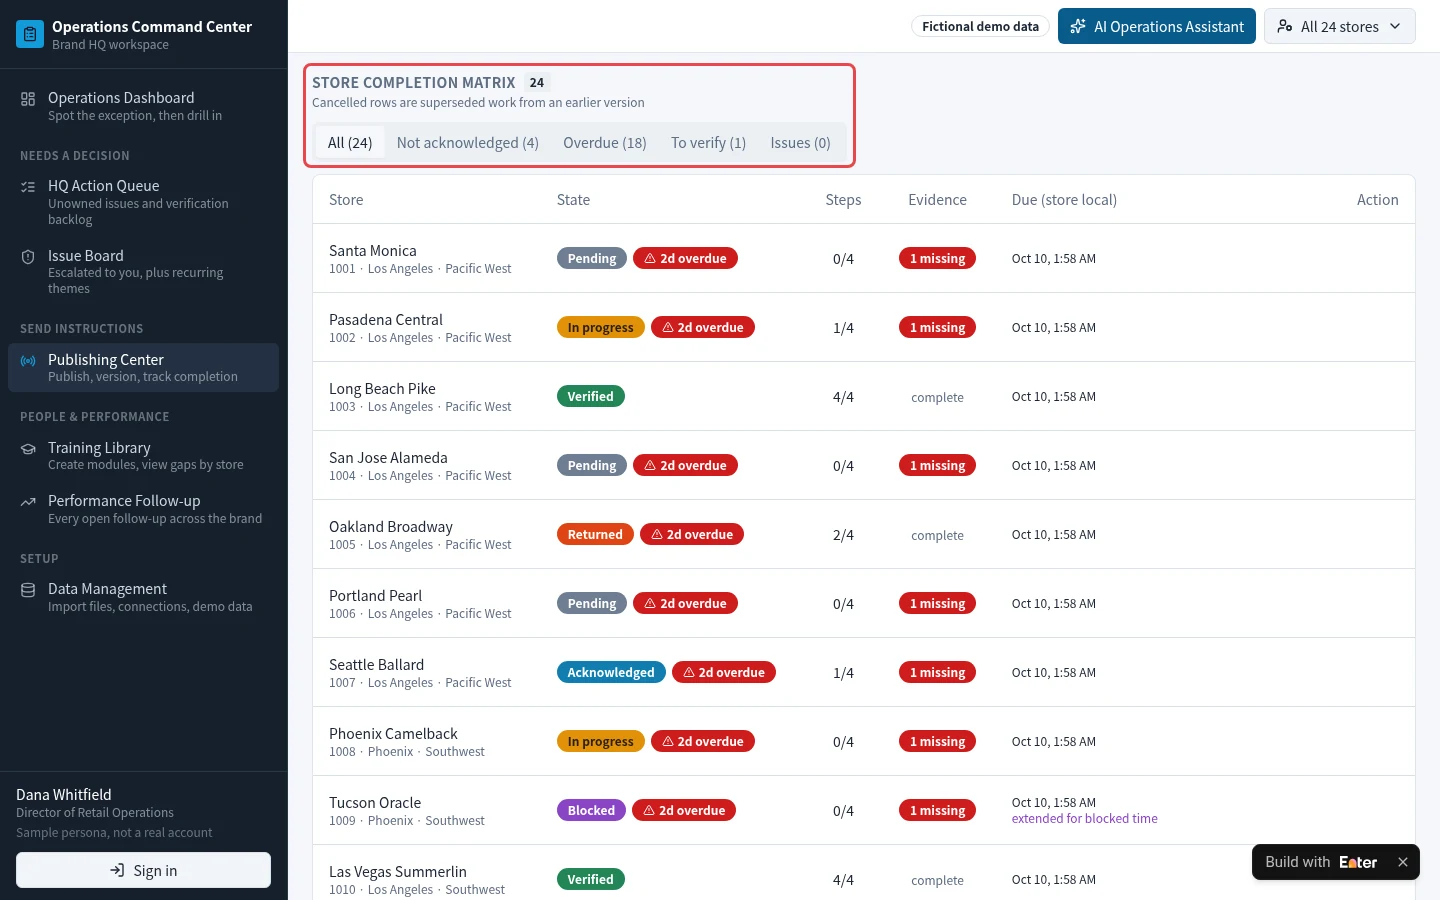The height and width of the screenshot is (900, 1440).
Task: Click the Evidence column header
Action: (x=937, y=200)
